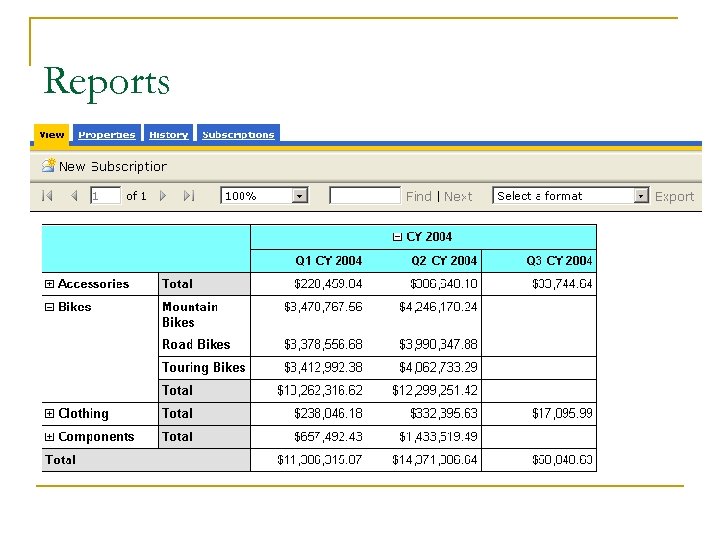Click the Road Bikes row label

click(196, 344)
